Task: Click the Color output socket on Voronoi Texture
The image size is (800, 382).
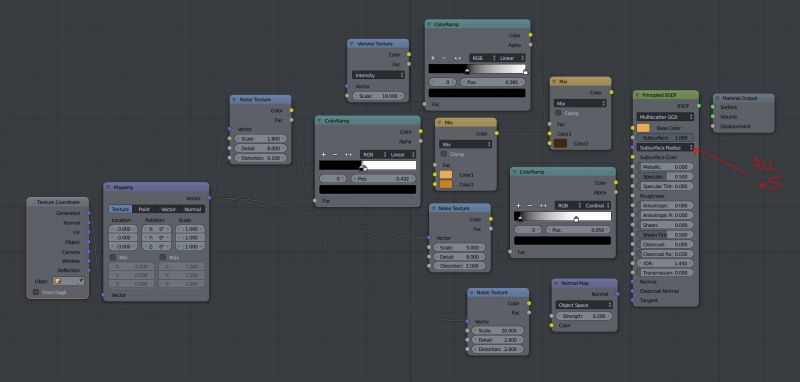Action: [x=409, y=55]
